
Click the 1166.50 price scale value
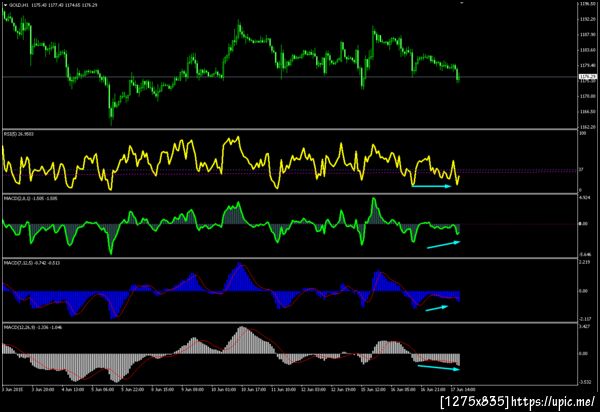tap(588, 112)
